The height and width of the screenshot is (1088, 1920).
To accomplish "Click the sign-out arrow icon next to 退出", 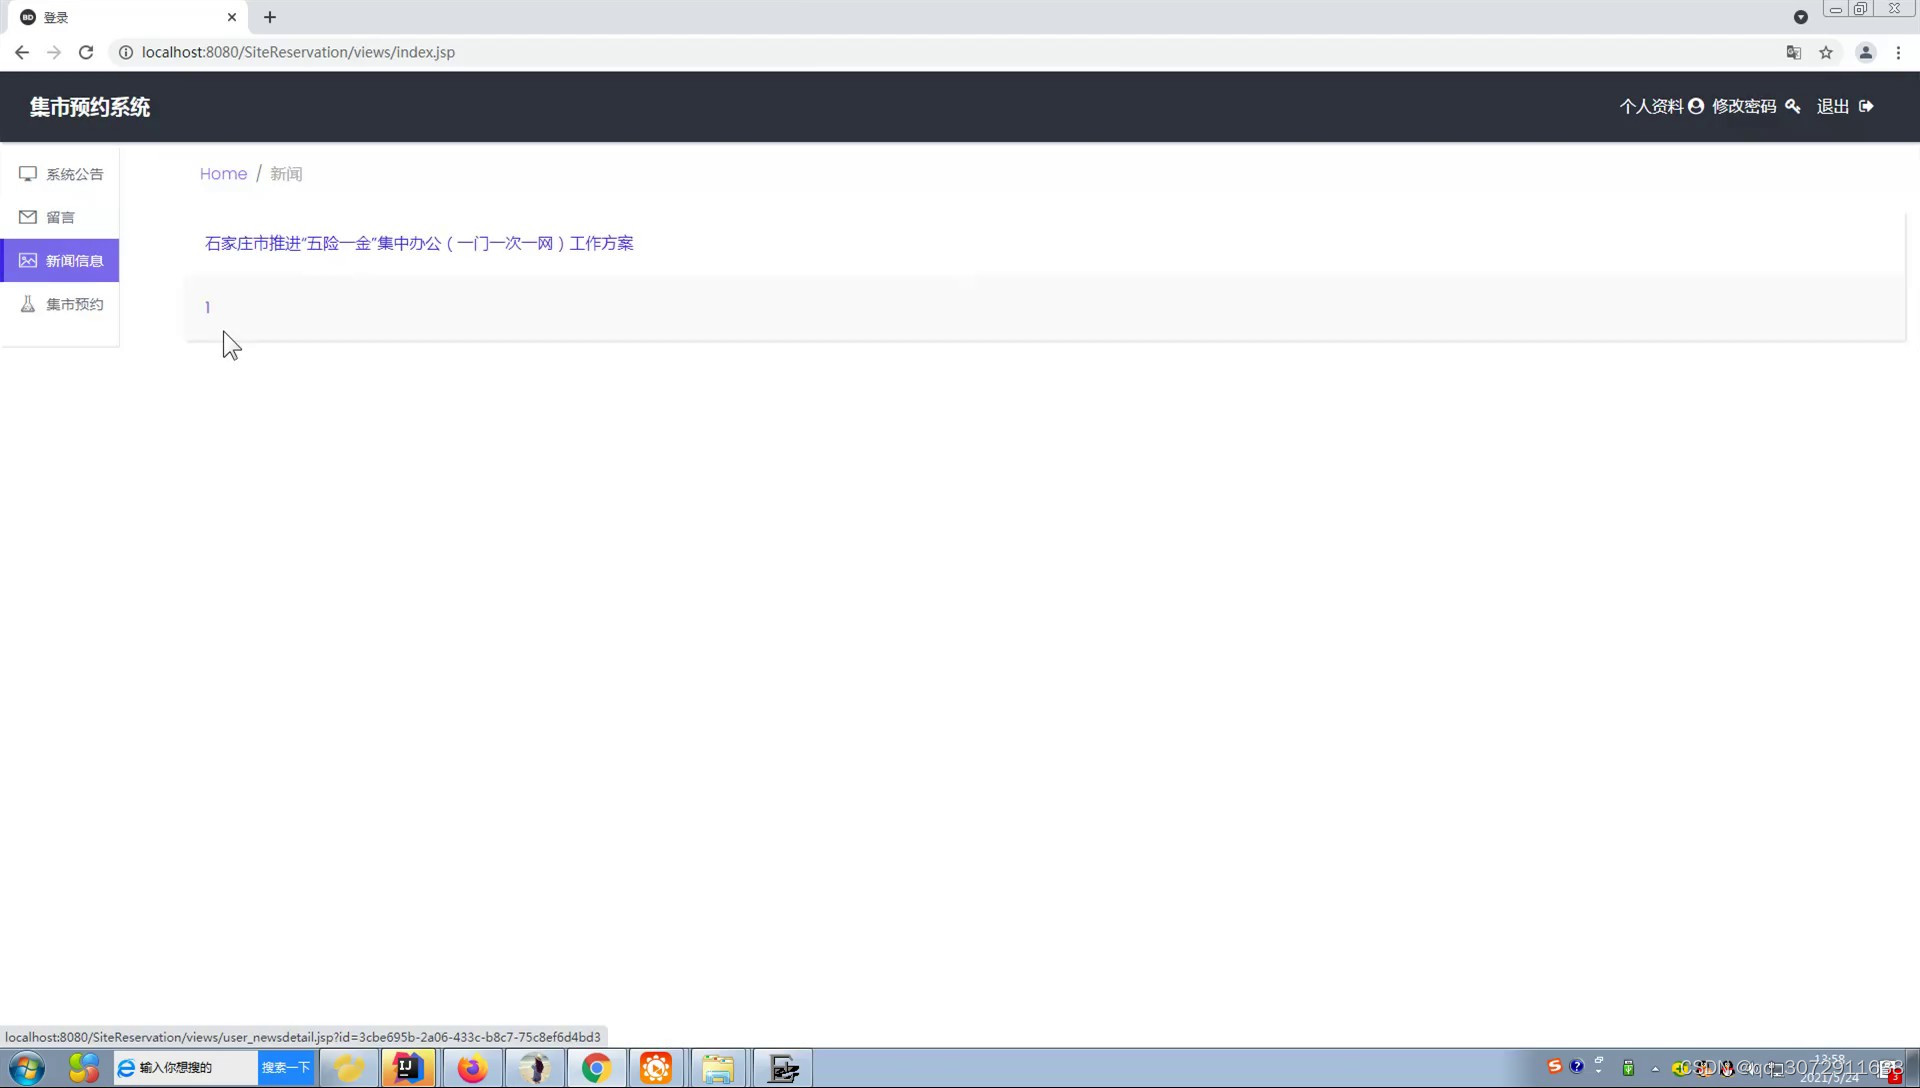I will [x=1866, y=106].
